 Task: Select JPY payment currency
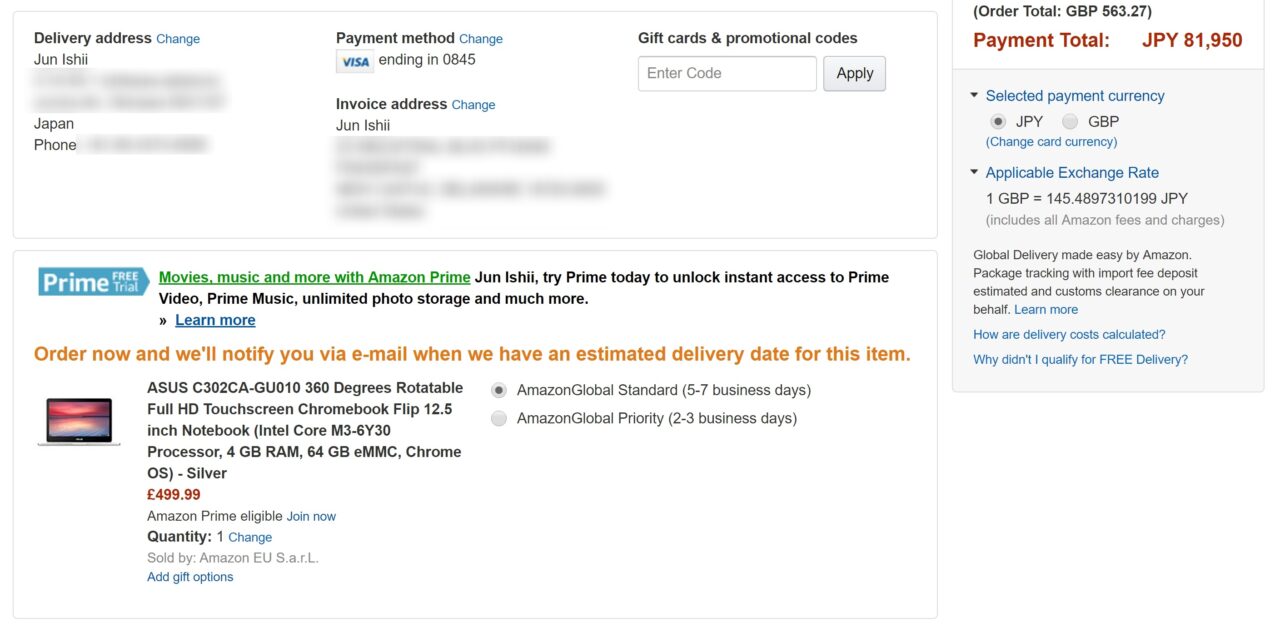click(998, 122)
